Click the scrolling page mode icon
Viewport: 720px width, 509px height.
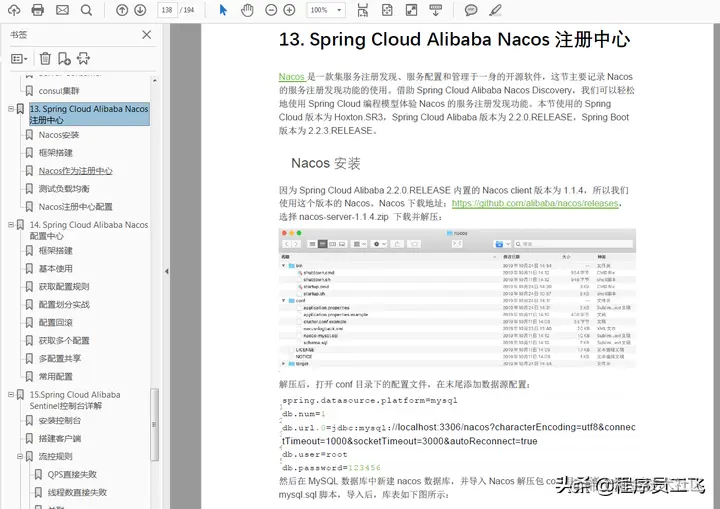363,10
